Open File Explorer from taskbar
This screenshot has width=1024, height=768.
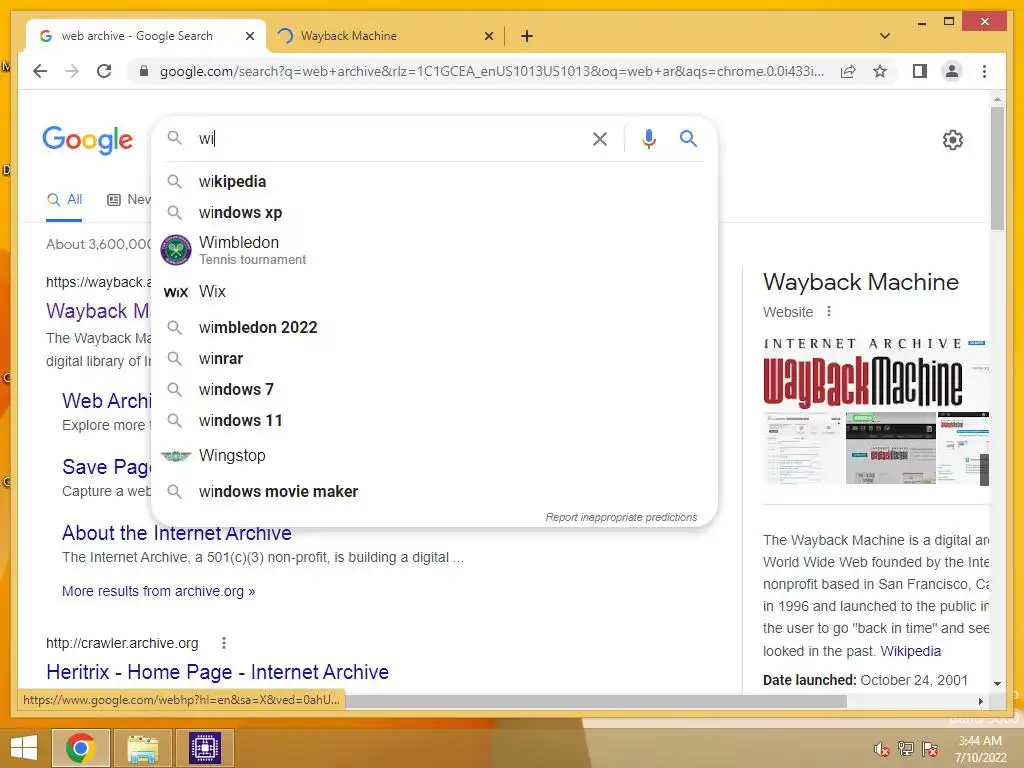pyautogui.click(x=142, y=748)
